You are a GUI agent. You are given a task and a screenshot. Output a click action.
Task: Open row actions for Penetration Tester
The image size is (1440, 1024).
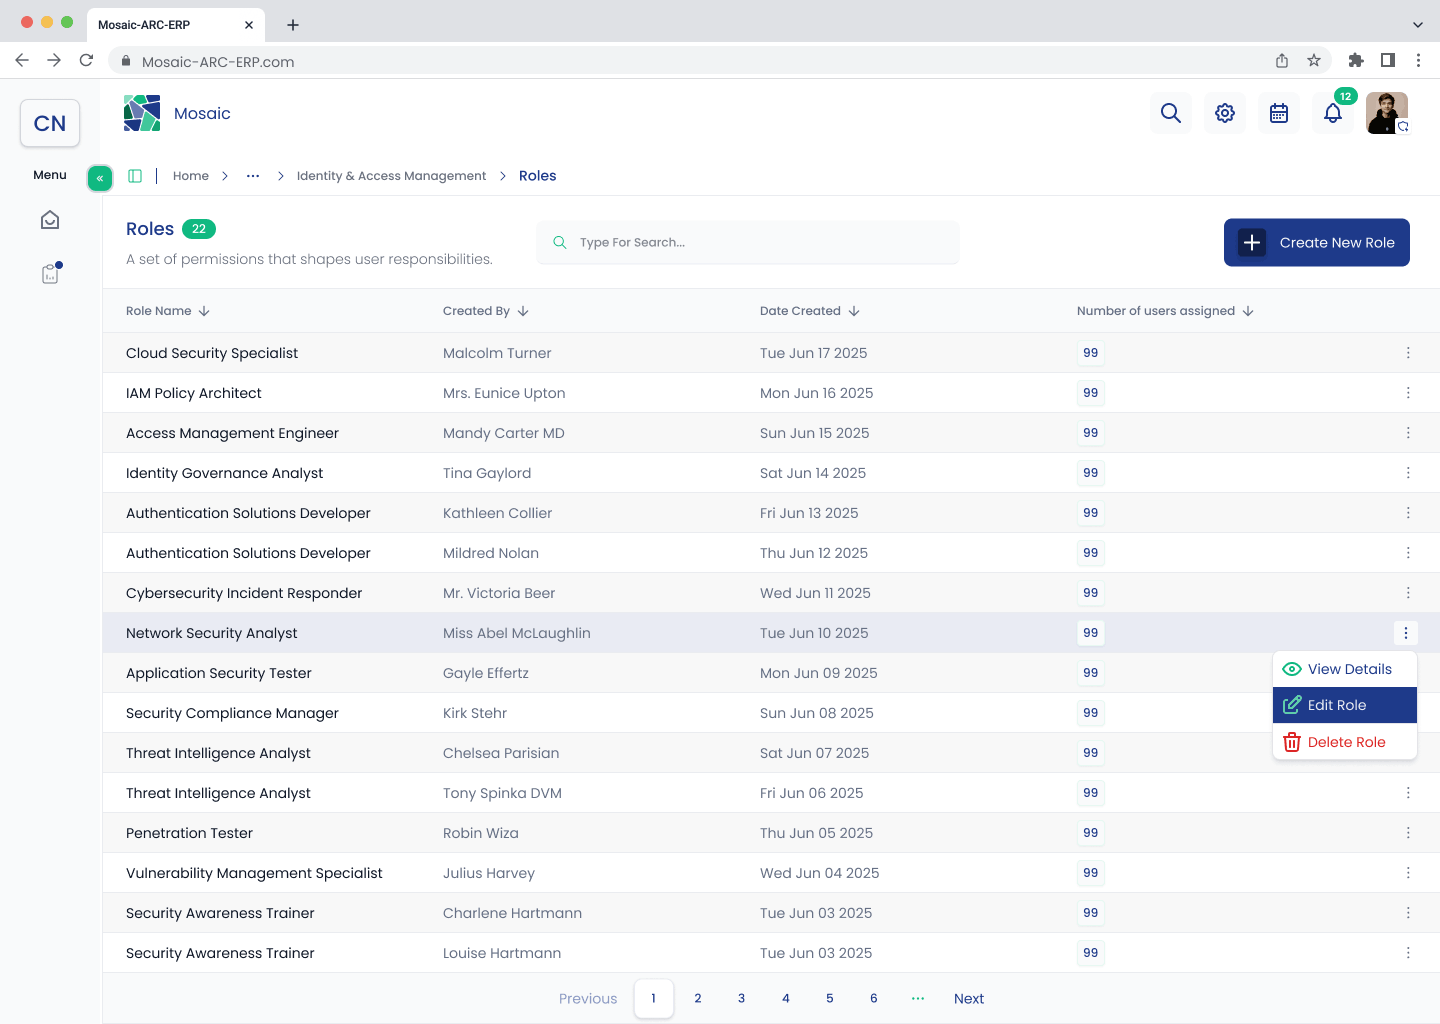pyautogui.click(x=1408, y=833)
